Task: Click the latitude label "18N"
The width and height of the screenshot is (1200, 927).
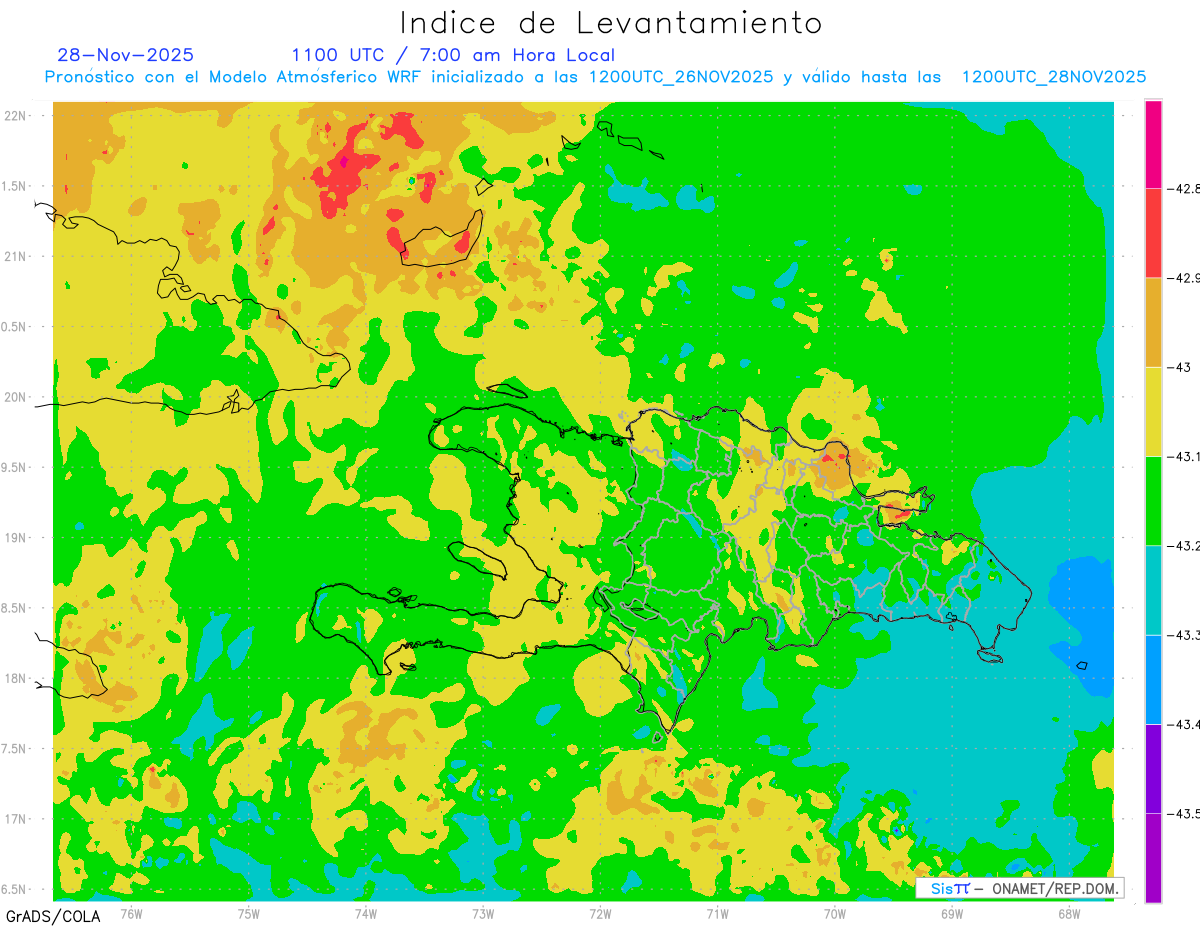Action: pos(15,678)
